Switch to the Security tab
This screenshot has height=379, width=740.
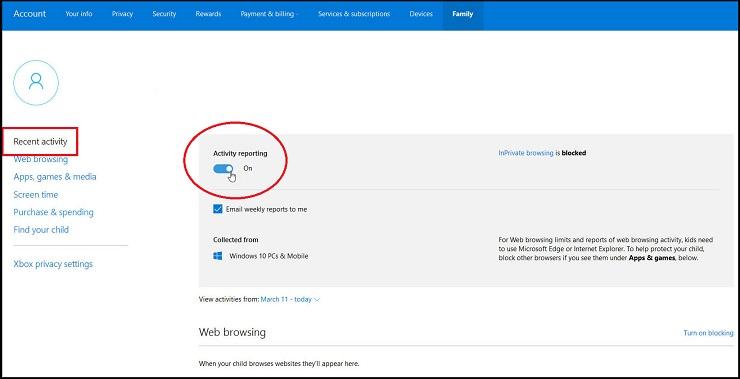(x=164, y=14)
